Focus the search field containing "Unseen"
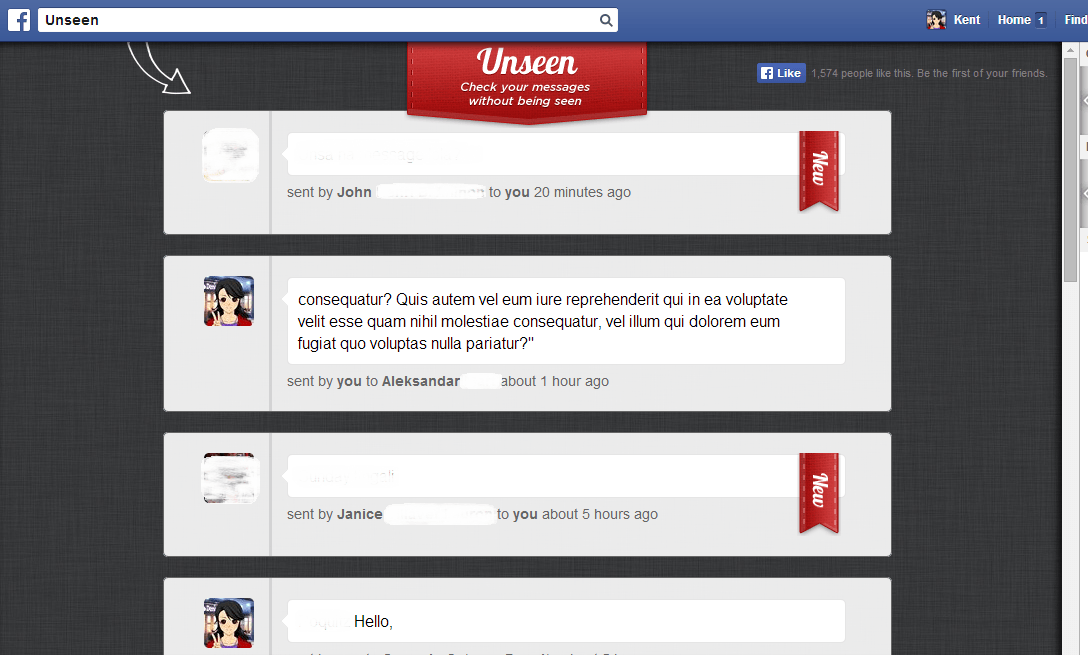The width and height of the screenshot is (1088, 655). (x=328, y=20)
